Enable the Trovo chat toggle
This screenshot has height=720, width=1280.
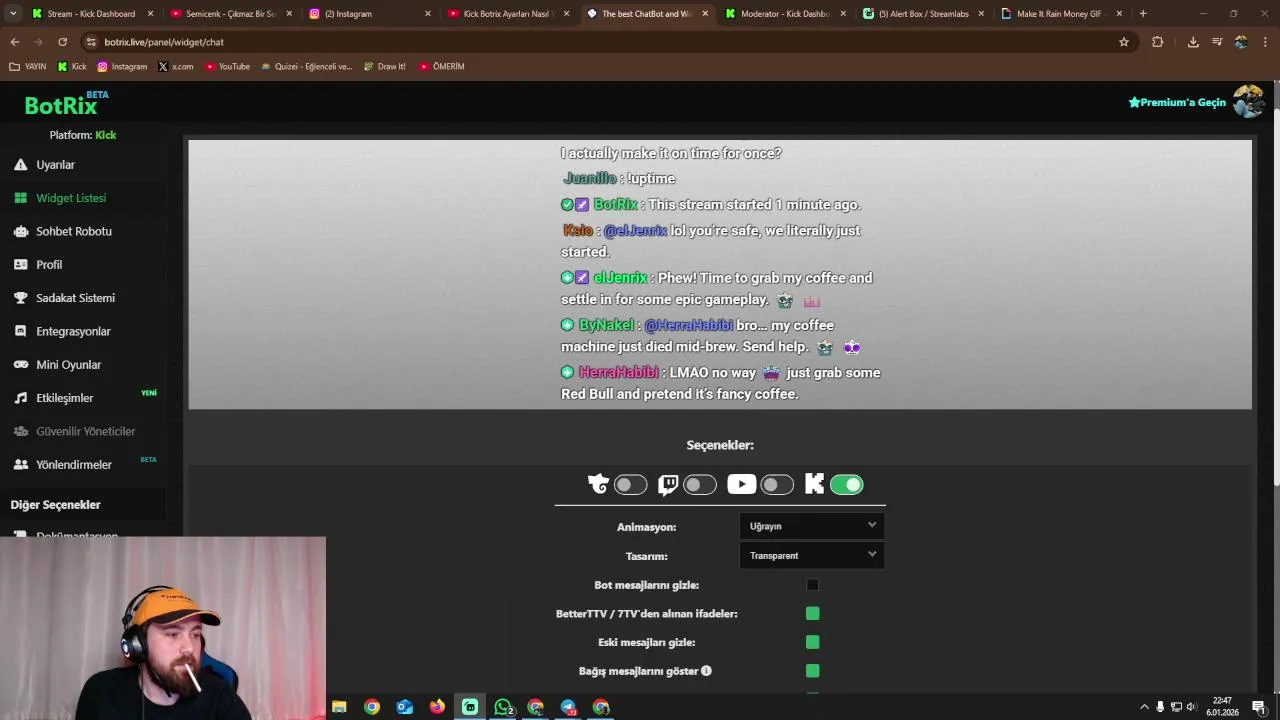coord(630,485)
